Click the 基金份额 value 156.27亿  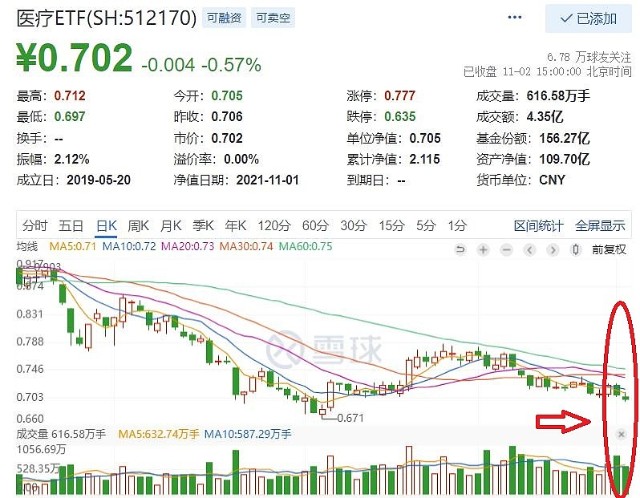[x=564, y=138]
